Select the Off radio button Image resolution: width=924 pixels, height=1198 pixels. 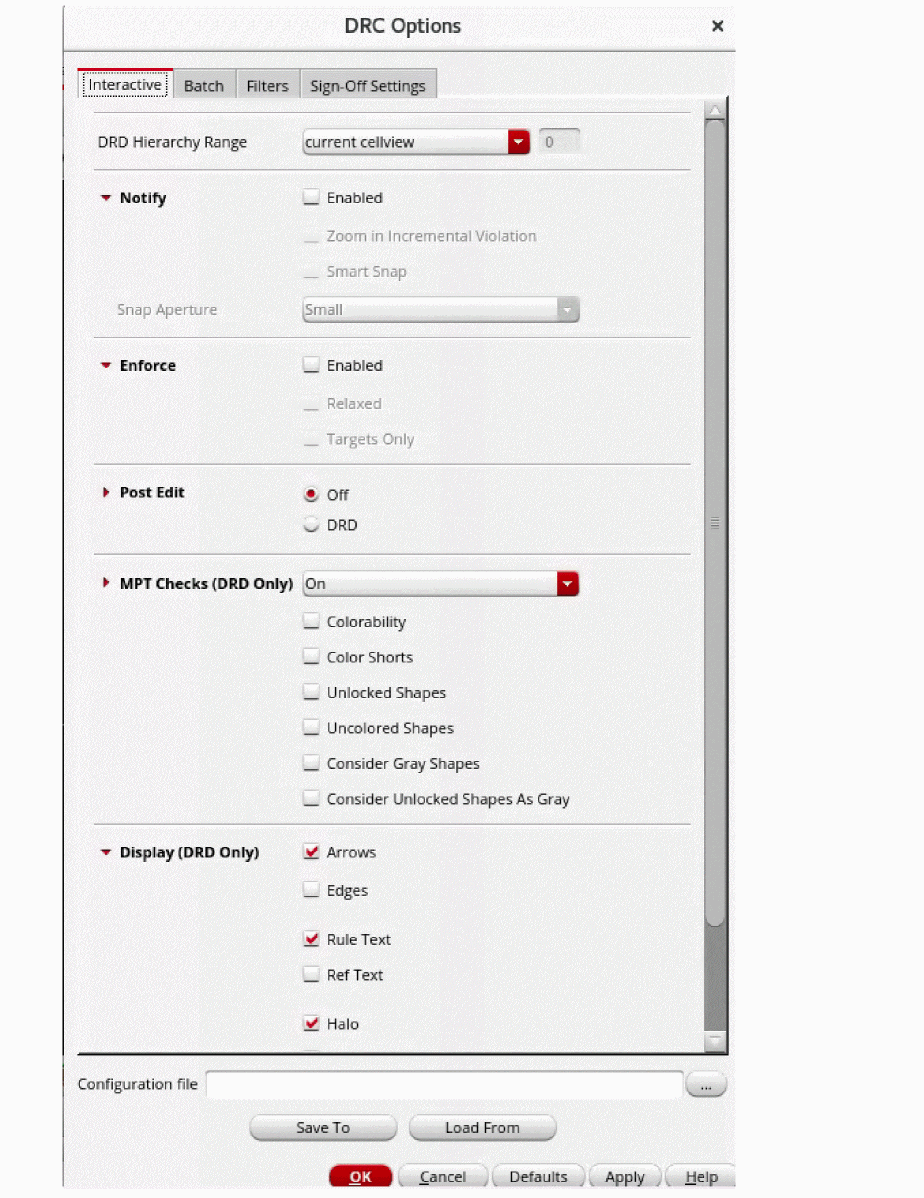[x=311, y=494]
